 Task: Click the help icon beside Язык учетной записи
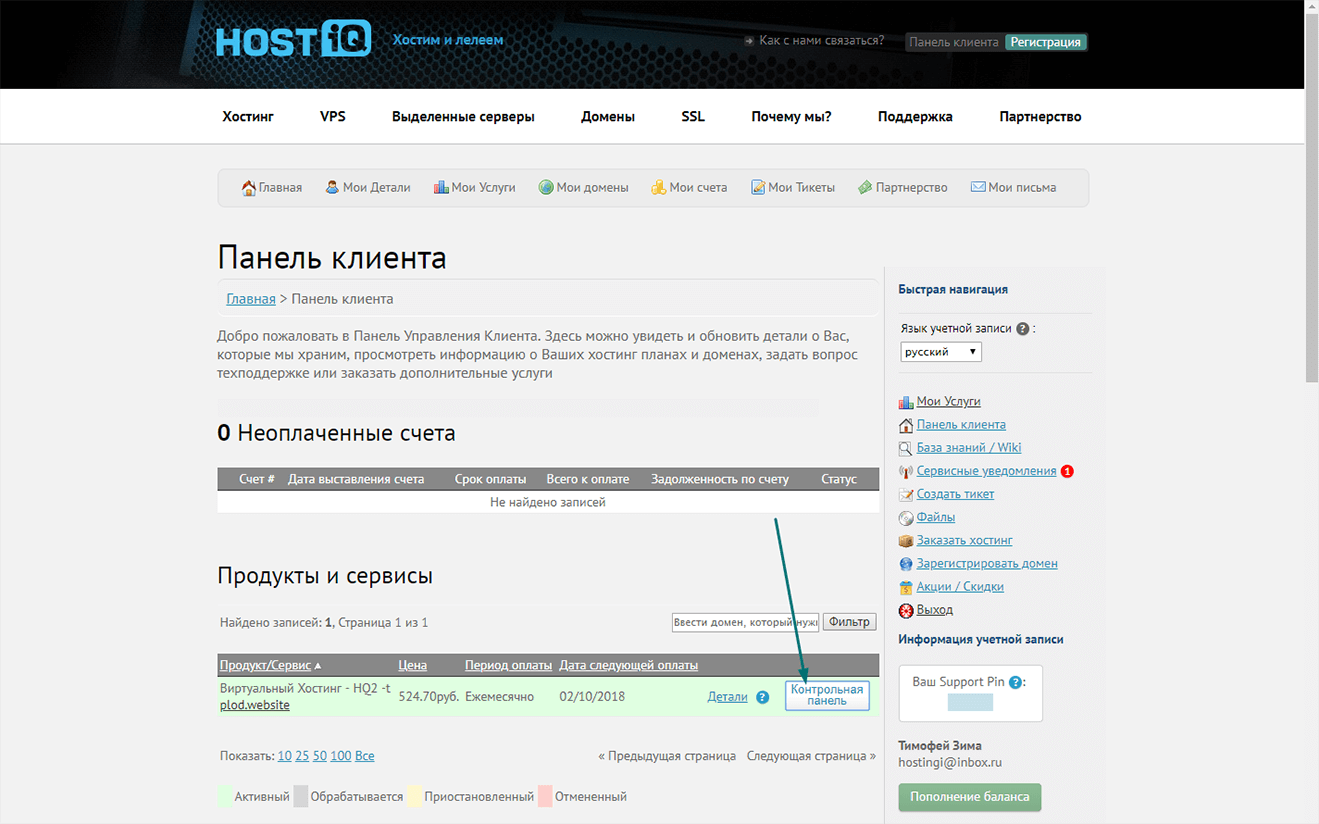1022,328
